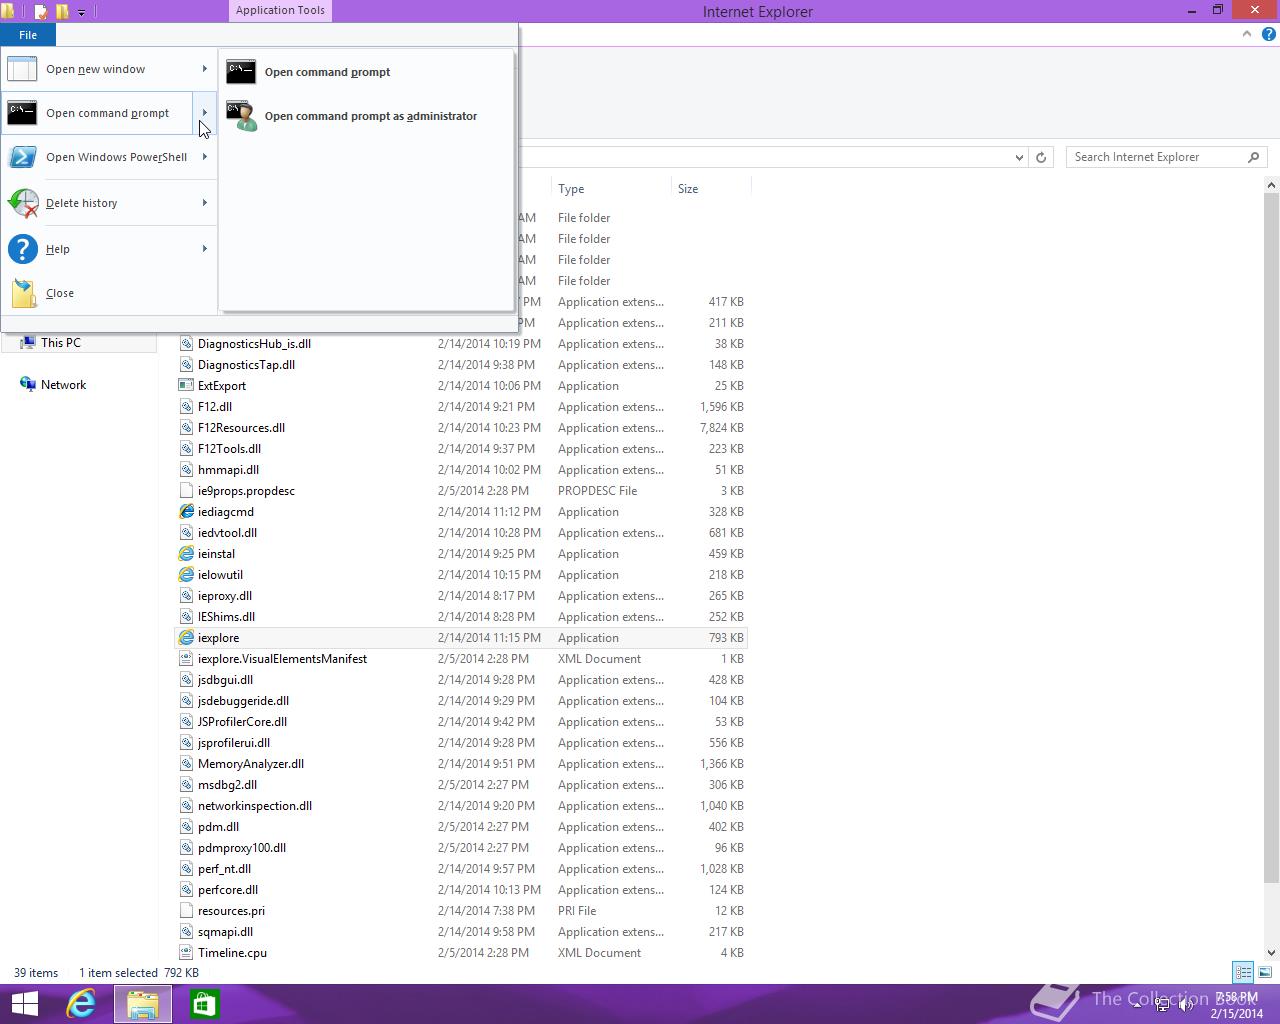Select the iexplore.VisualElementsManifest file

tap(460, 659)
